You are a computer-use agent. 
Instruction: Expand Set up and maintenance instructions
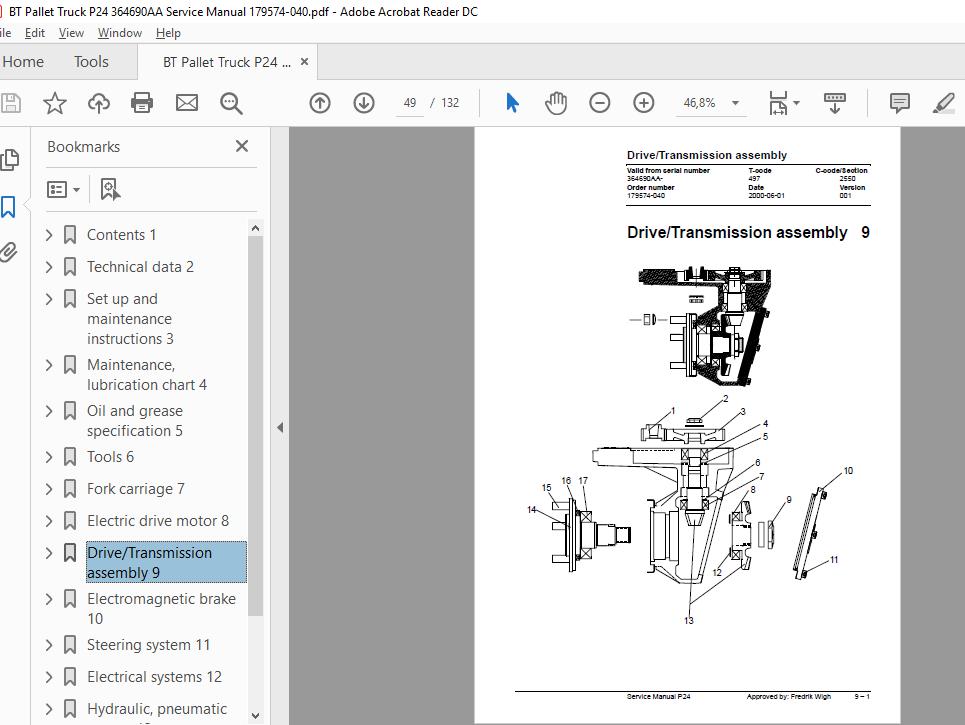[x=49, y=298]
